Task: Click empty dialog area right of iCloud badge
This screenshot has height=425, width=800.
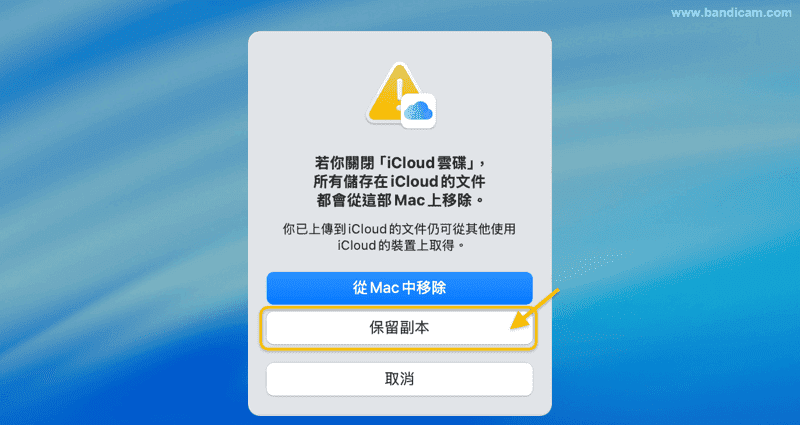Action: [492, 94]
